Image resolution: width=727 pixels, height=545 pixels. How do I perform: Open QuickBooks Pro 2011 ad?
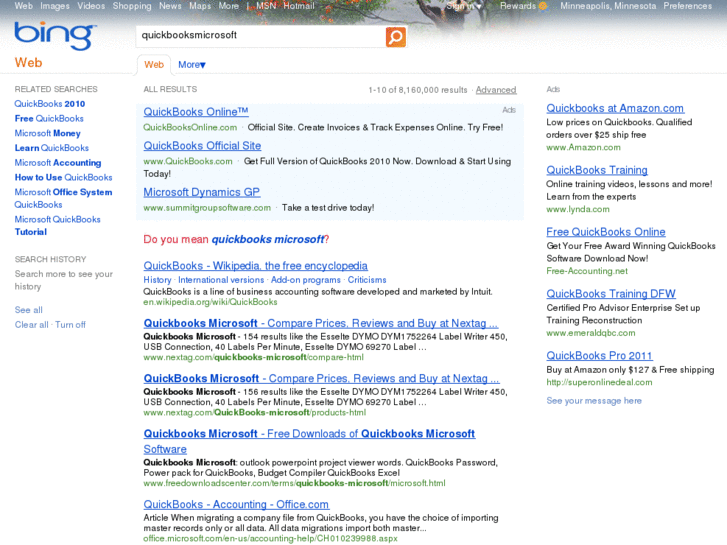599,356
